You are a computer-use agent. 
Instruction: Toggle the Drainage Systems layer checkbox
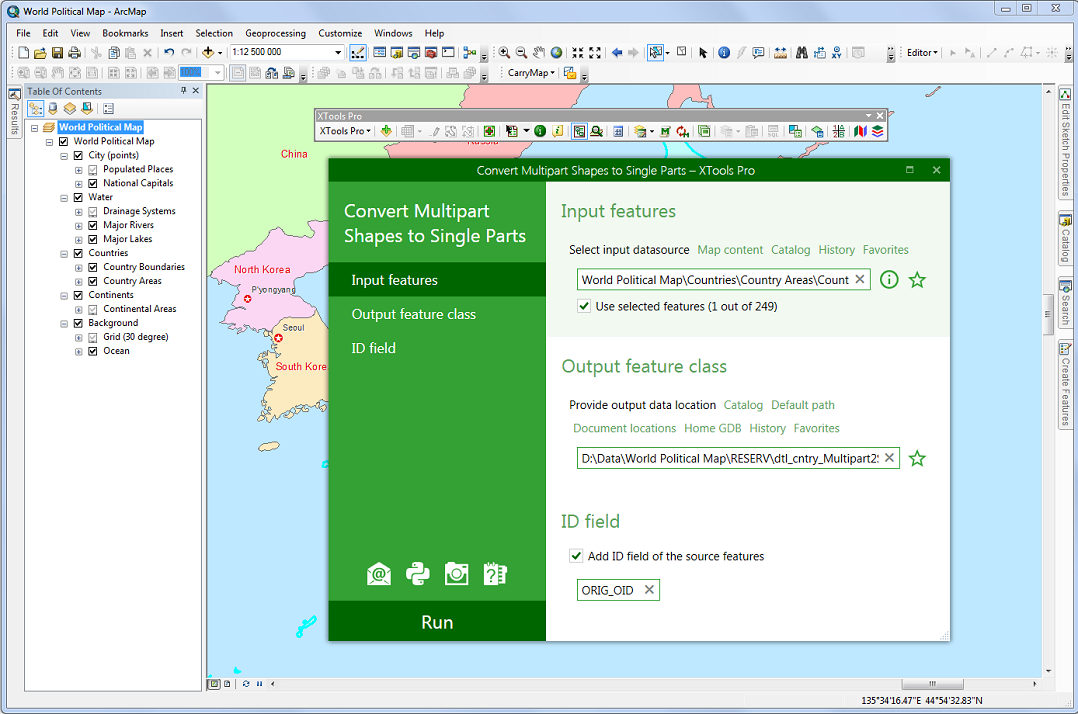point(93,212)
